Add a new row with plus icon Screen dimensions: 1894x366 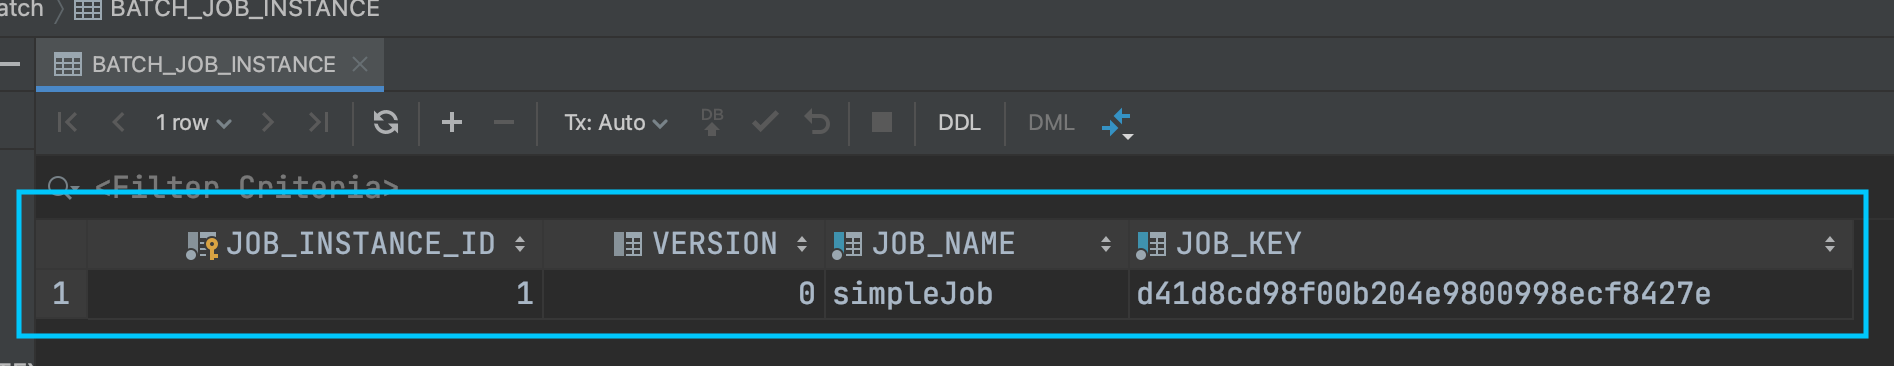pyautogui.click(x=452, y=122)
